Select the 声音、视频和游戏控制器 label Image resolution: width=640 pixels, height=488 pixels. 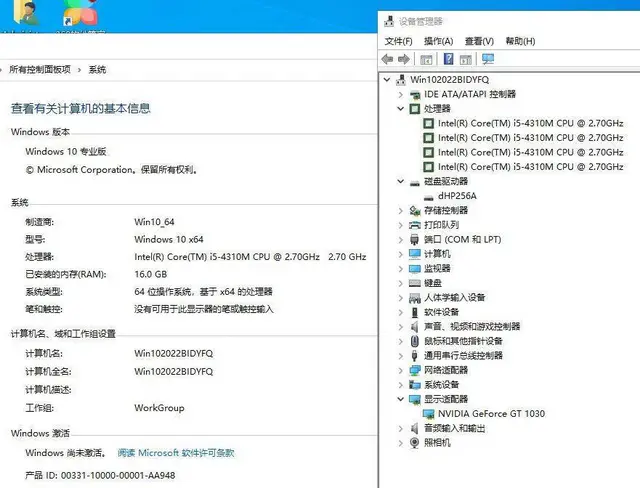coord(472,326)
